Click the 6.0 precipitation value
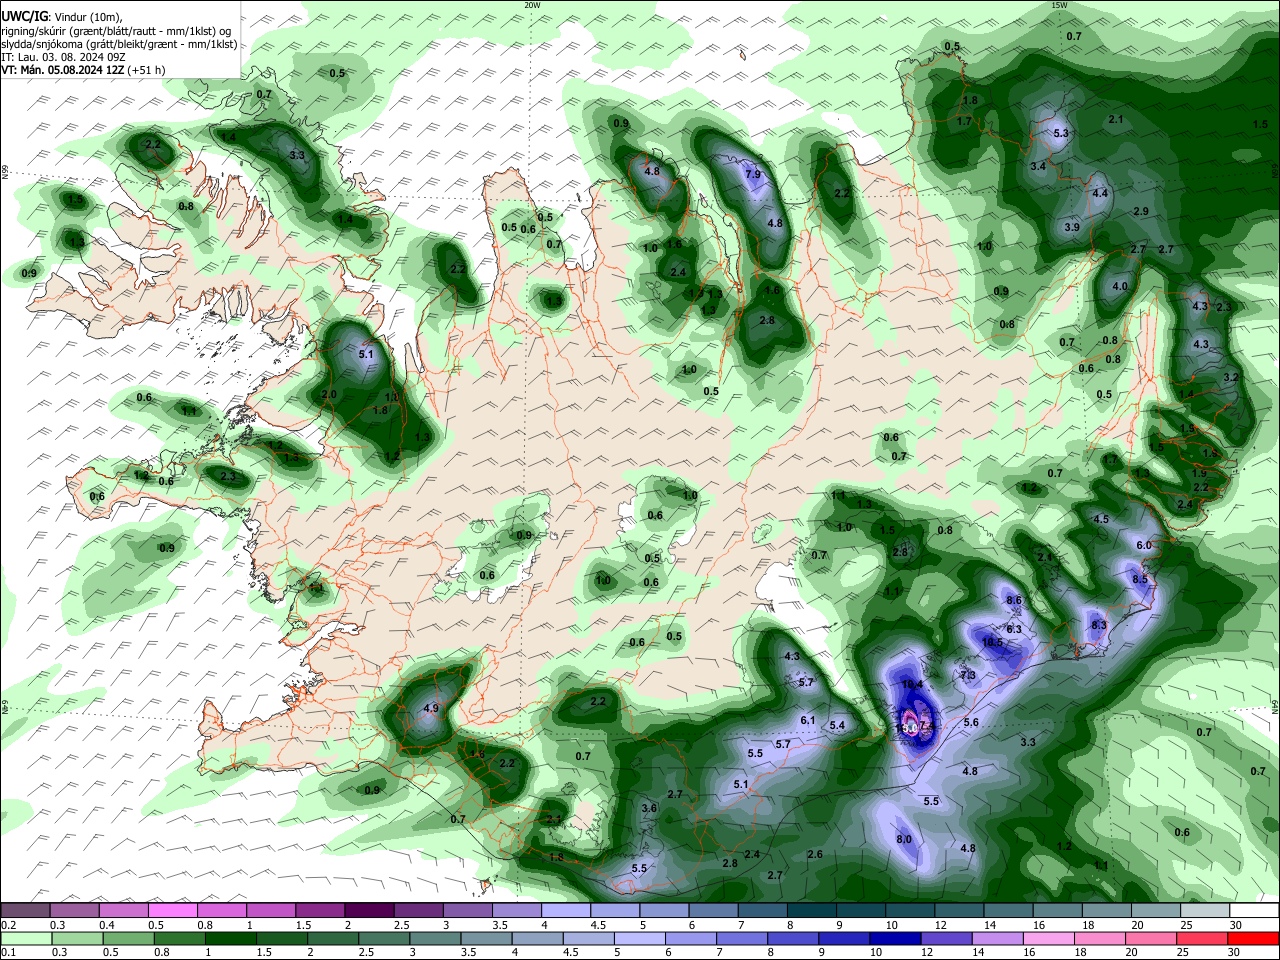The image size is (1280, 960). (1144, 545)
